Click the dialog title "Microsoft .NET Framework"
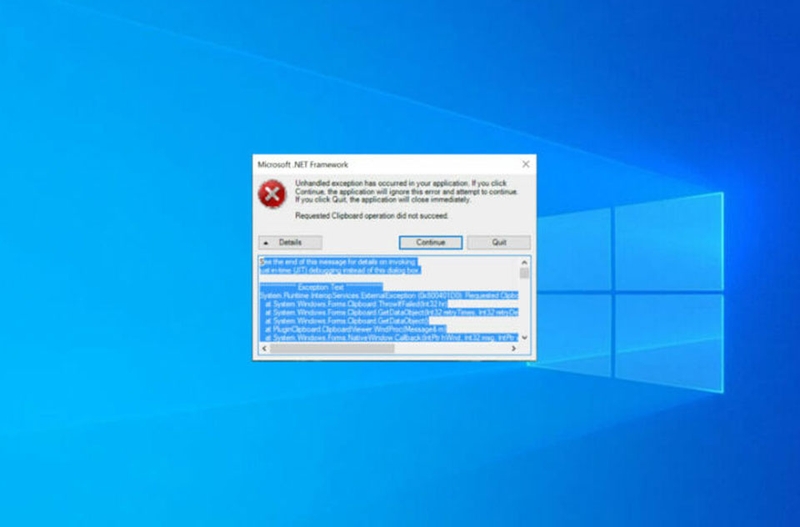This screenshot has height=527, width=800. point(303,164)
